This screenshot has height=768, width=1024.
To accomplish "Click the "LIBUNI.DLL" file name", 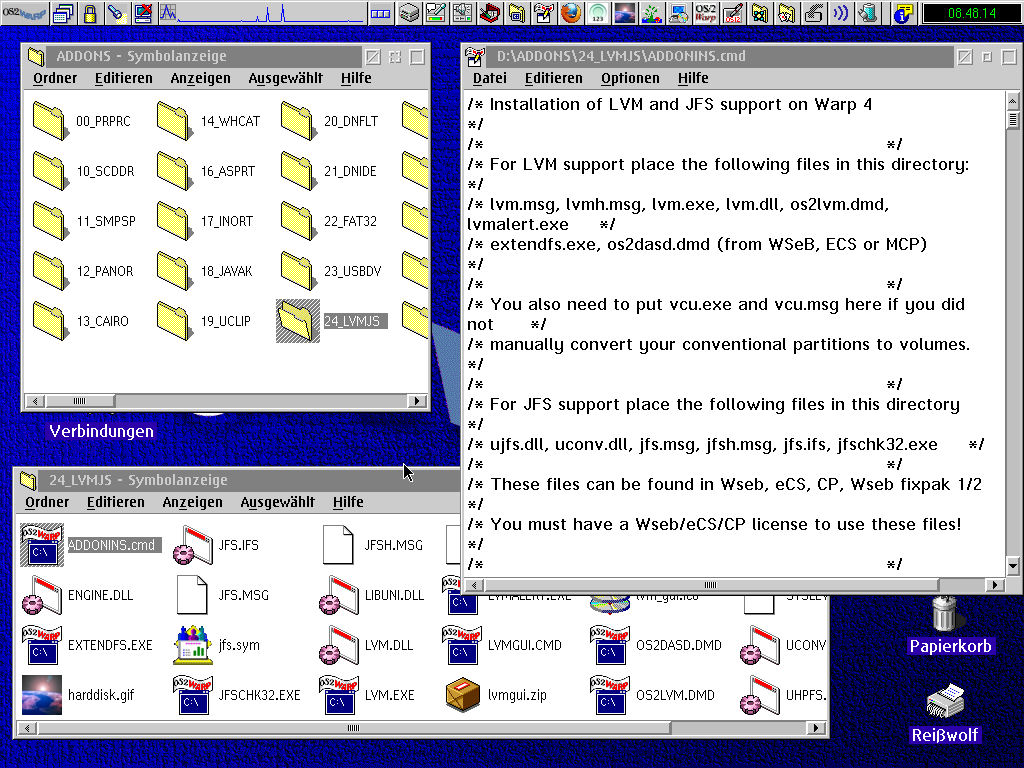I will (x=394, y=595).
